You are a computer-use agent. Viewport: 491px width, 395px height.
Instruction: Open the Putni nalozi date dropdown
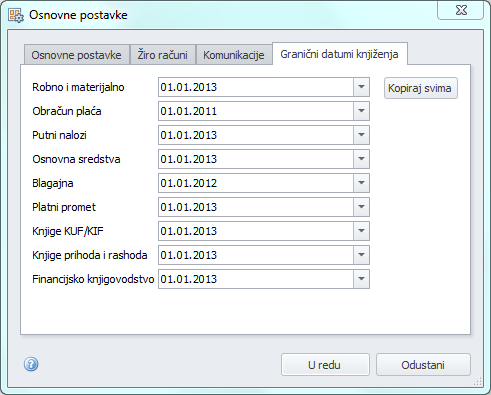361,135
